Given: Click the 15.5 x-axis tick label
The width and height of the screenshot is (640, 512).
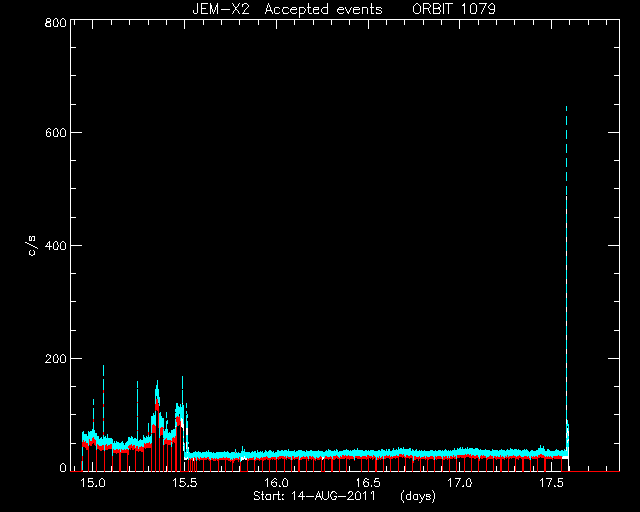Looking at the screenshot, I should click(184, 483).
